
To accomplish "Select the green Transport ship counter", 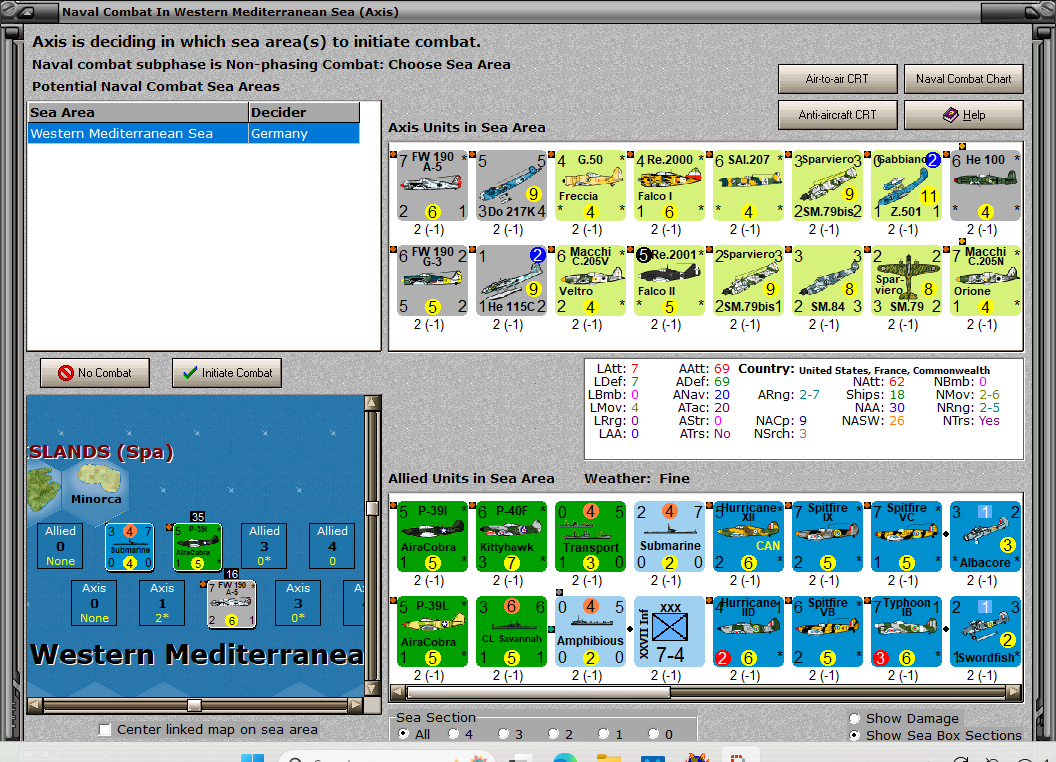I will (x=590, y=537).
